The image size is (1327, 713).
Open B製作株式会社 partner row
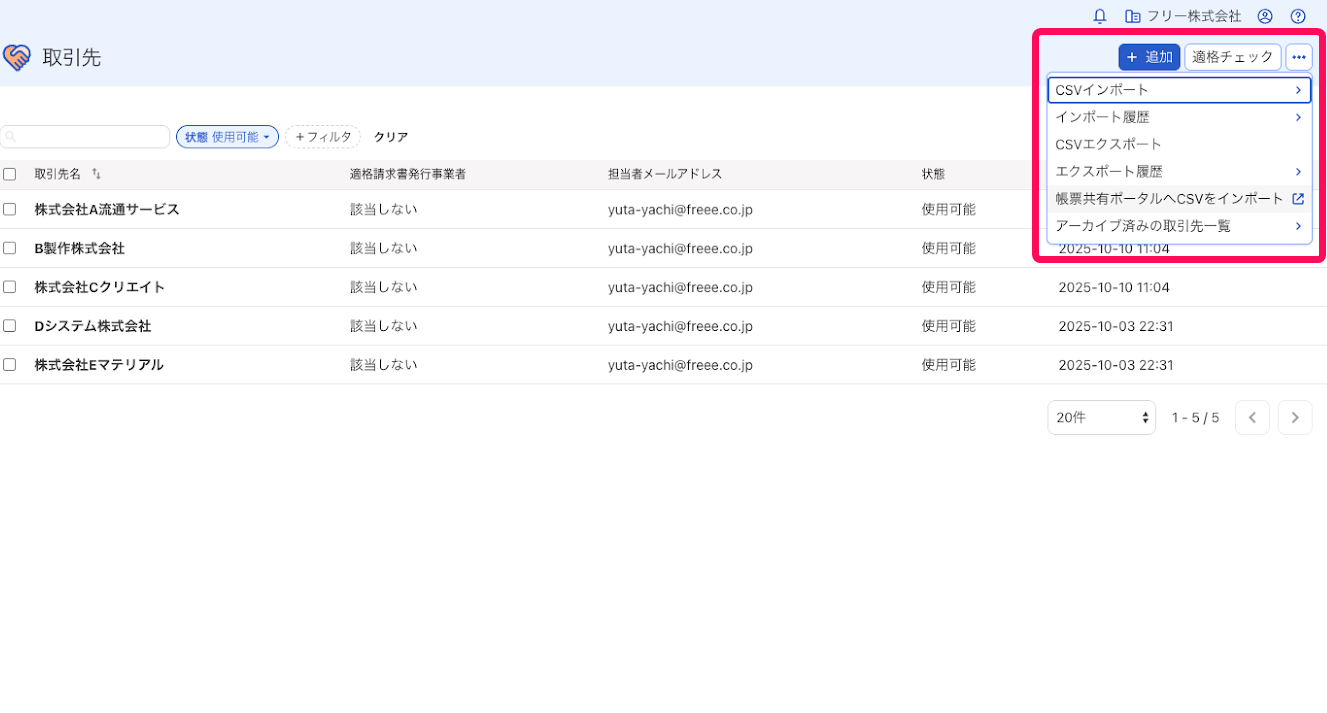coord(80,248)
